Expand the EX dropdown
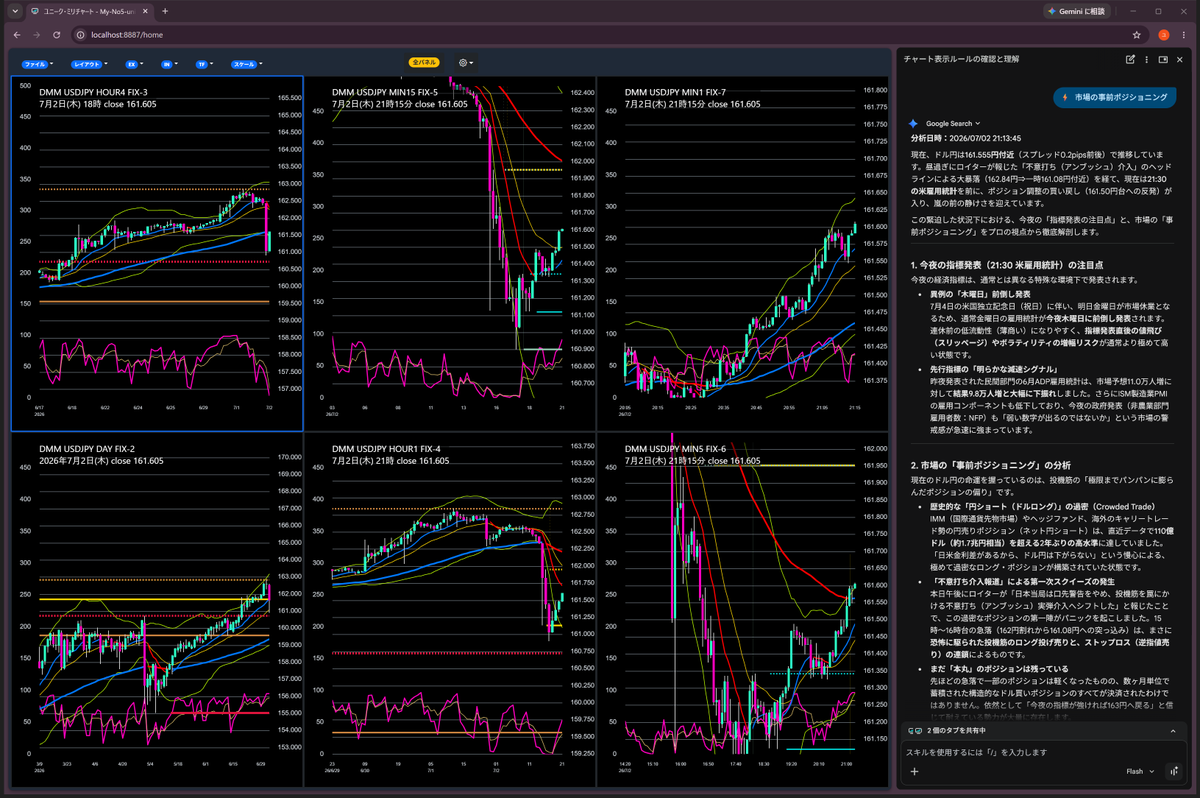 point(134,63)
